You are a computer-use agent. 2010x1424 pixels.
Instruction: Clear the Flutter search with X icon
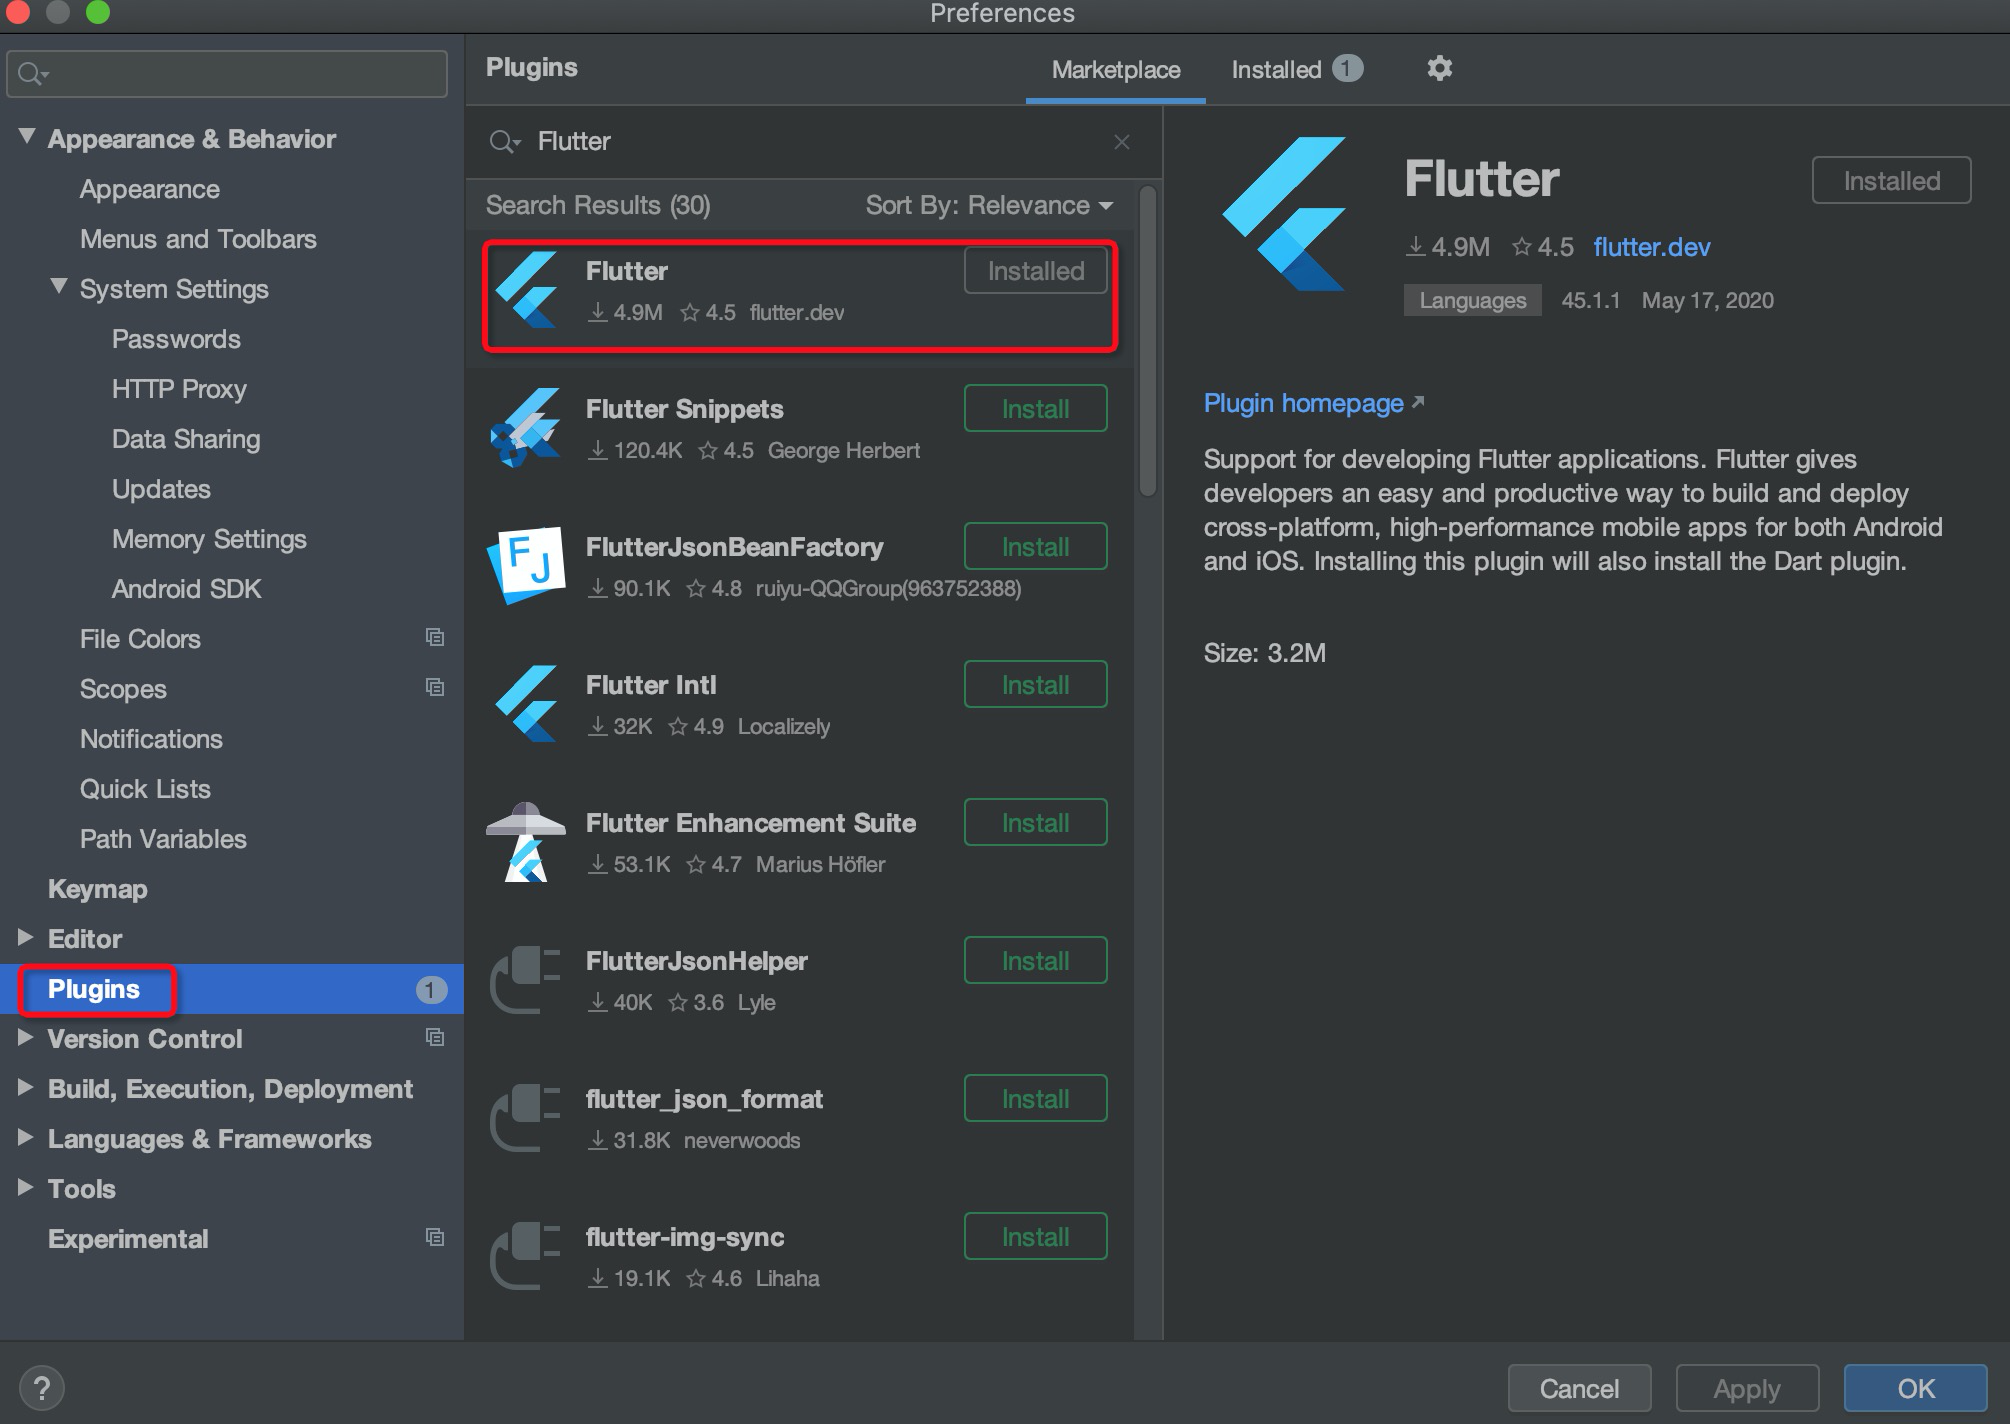click(x=1121, y=142)
